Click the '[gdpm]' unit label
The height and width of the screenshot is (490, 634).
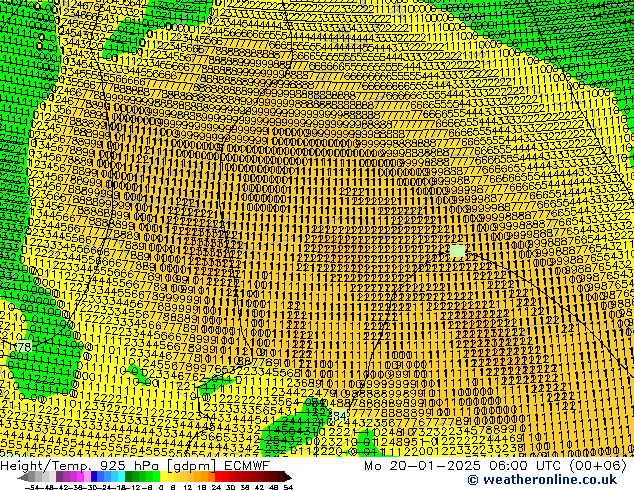192,466
